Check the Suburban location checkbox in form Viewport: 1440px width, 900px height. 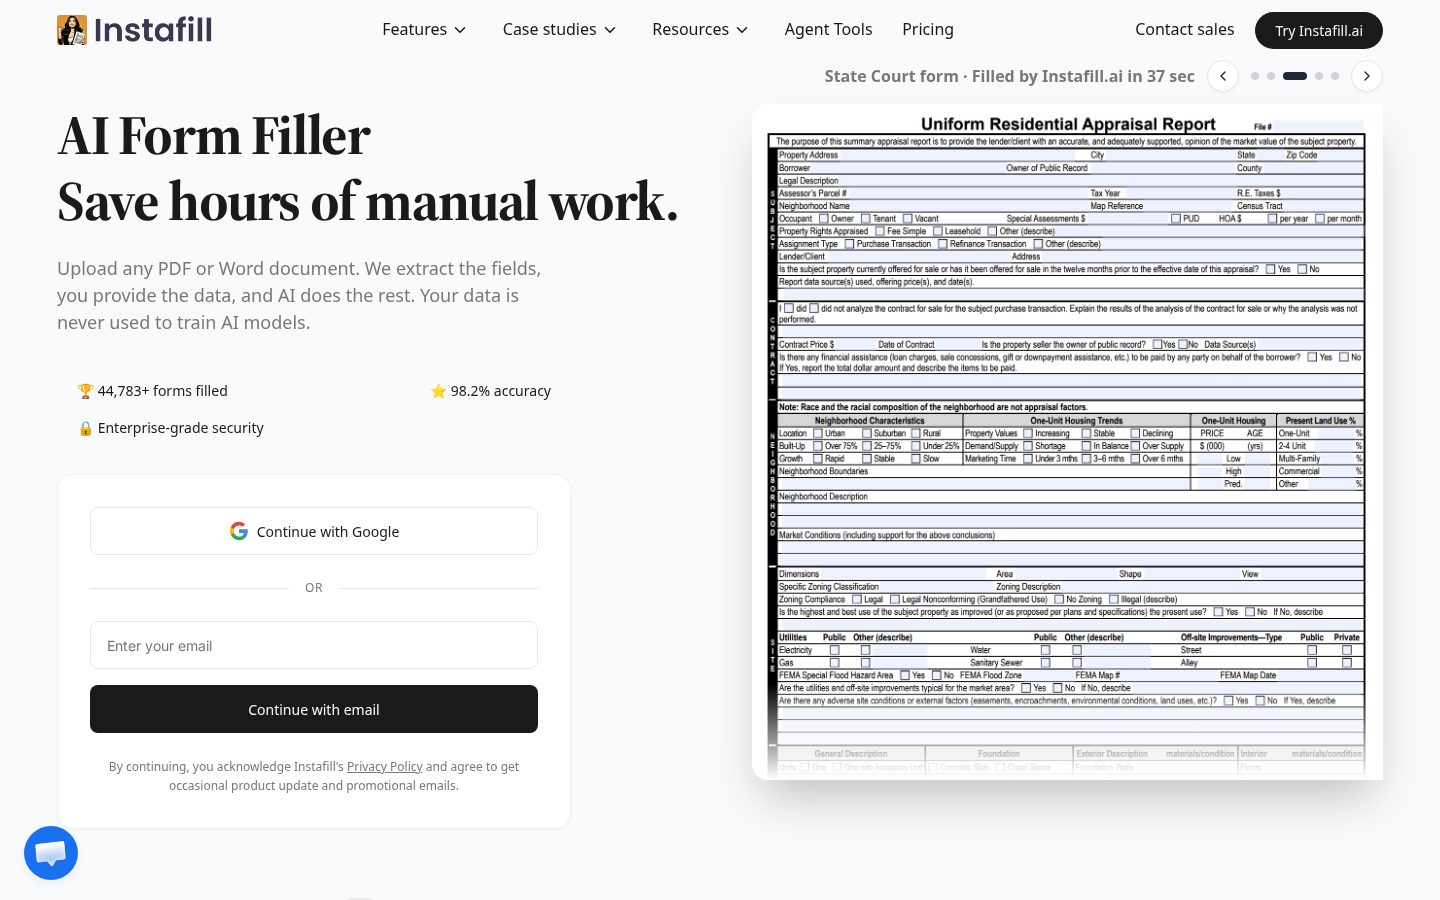867,433
